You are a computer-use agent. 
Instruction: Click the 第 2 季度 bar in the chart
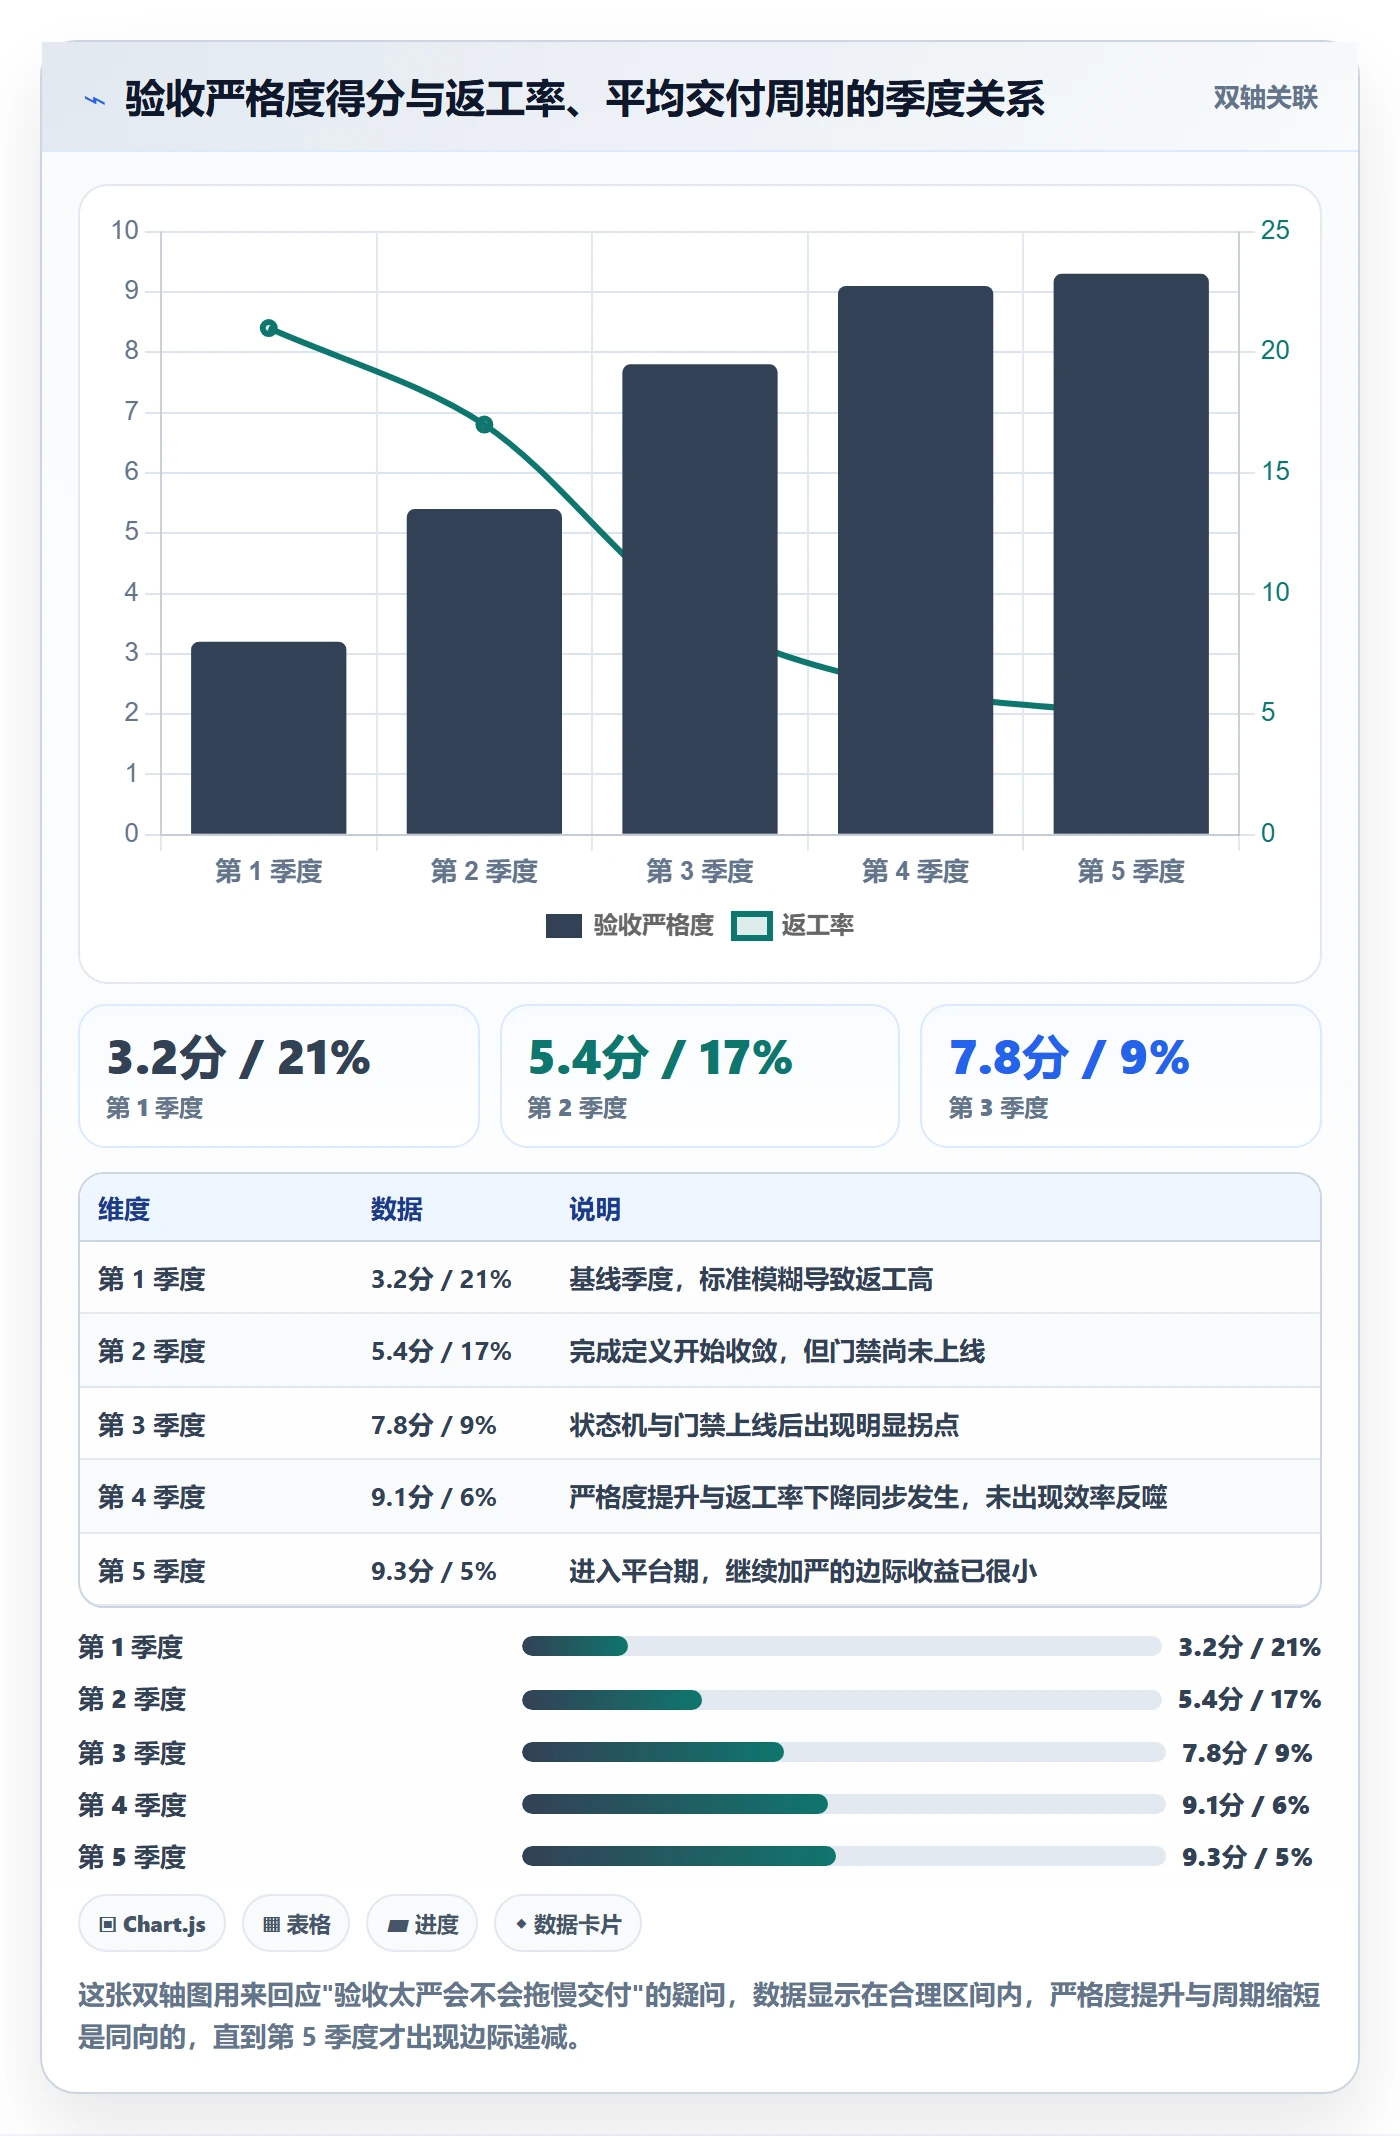(x=484, y=671)
